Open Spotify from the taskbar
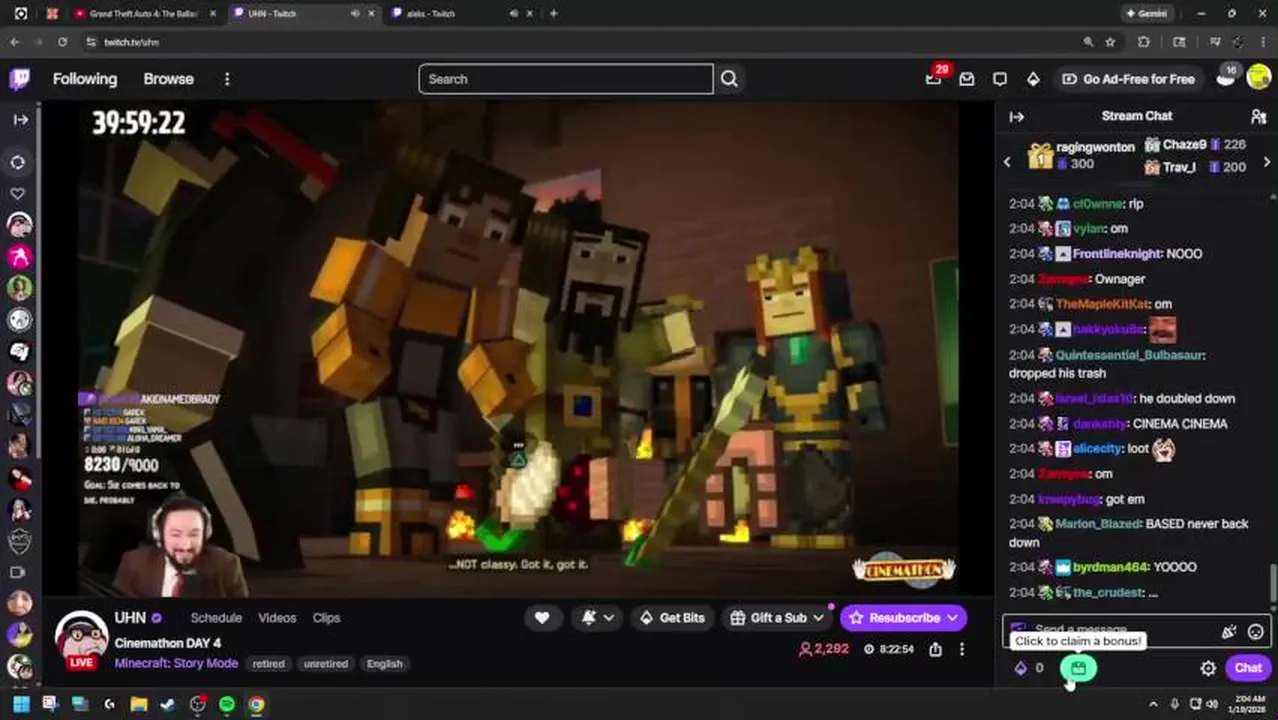This screenshot has width=1278, height=720. [x=227, y=704]
